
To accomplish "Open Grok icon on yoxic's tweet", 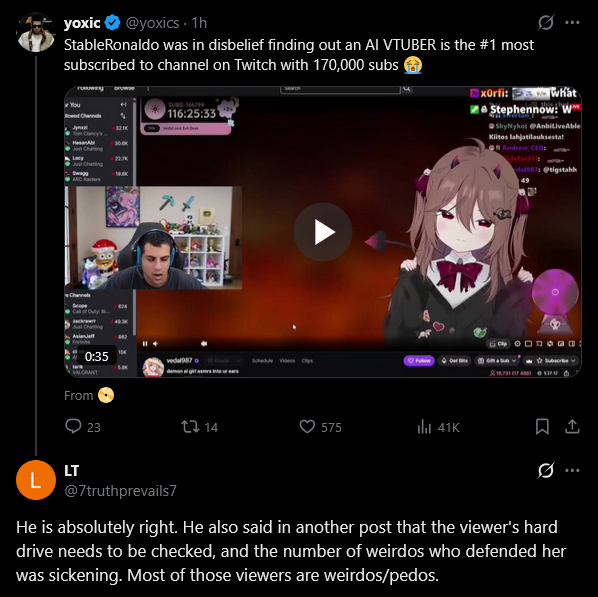I will click(546, 23).
